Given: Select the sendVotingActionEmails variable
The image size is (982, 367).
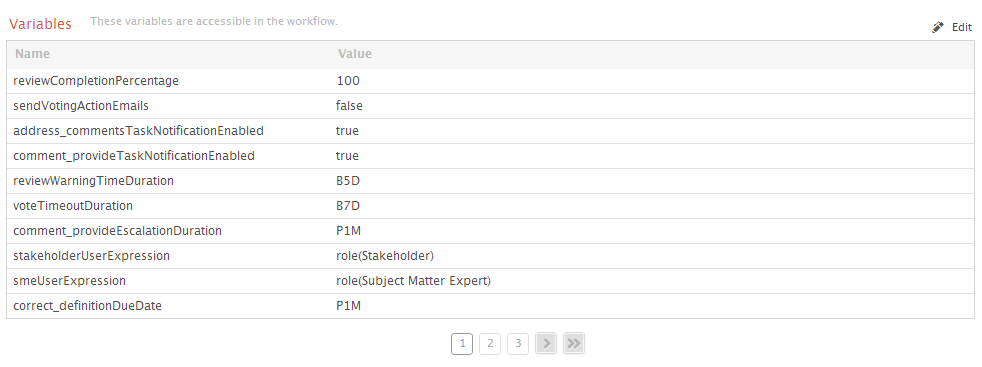Looking at the screenshot, I should tap(81, 106).
